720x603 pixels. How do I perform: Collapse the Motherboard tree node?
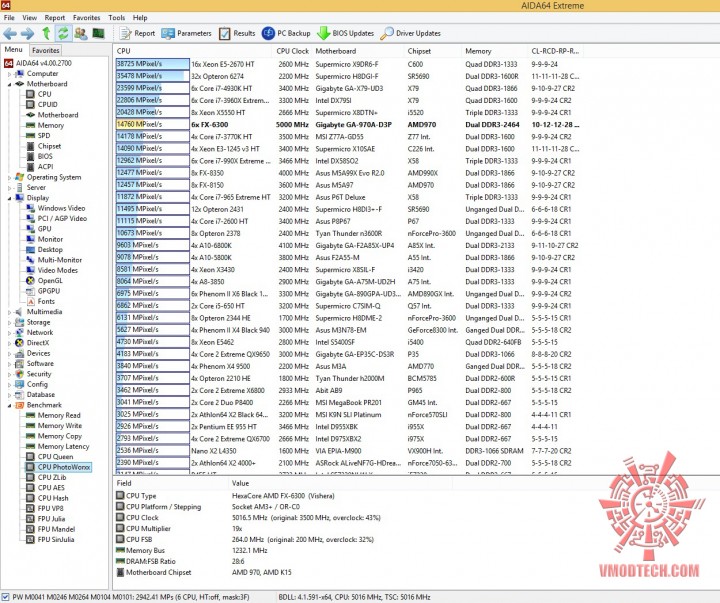[x=9, y=84]
